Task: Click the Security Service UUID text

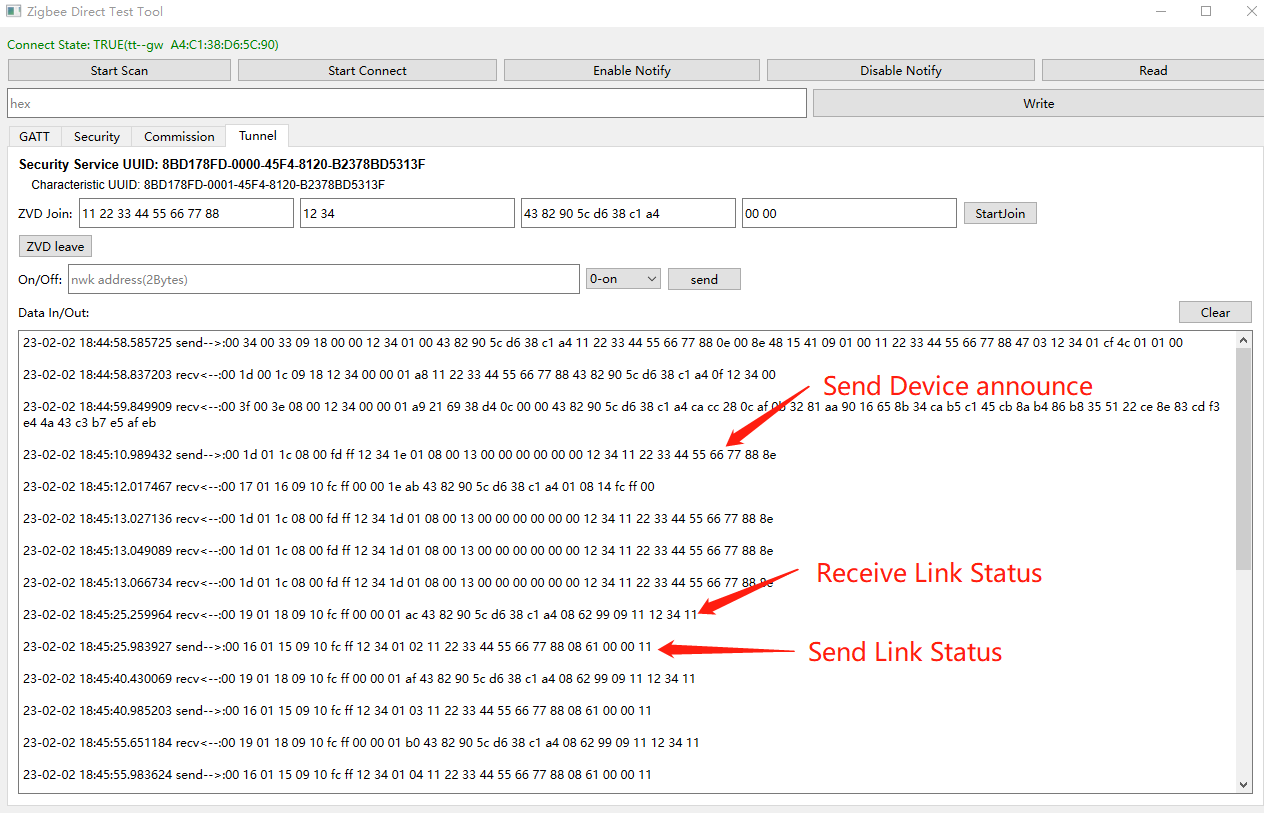Action: 222,164
